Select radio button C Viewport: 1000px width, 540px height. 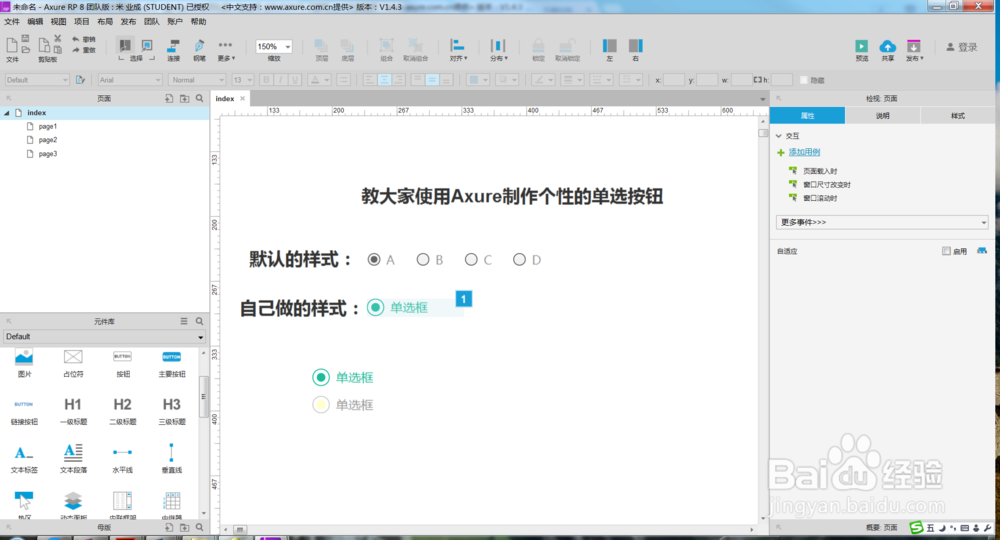[471, 259]
